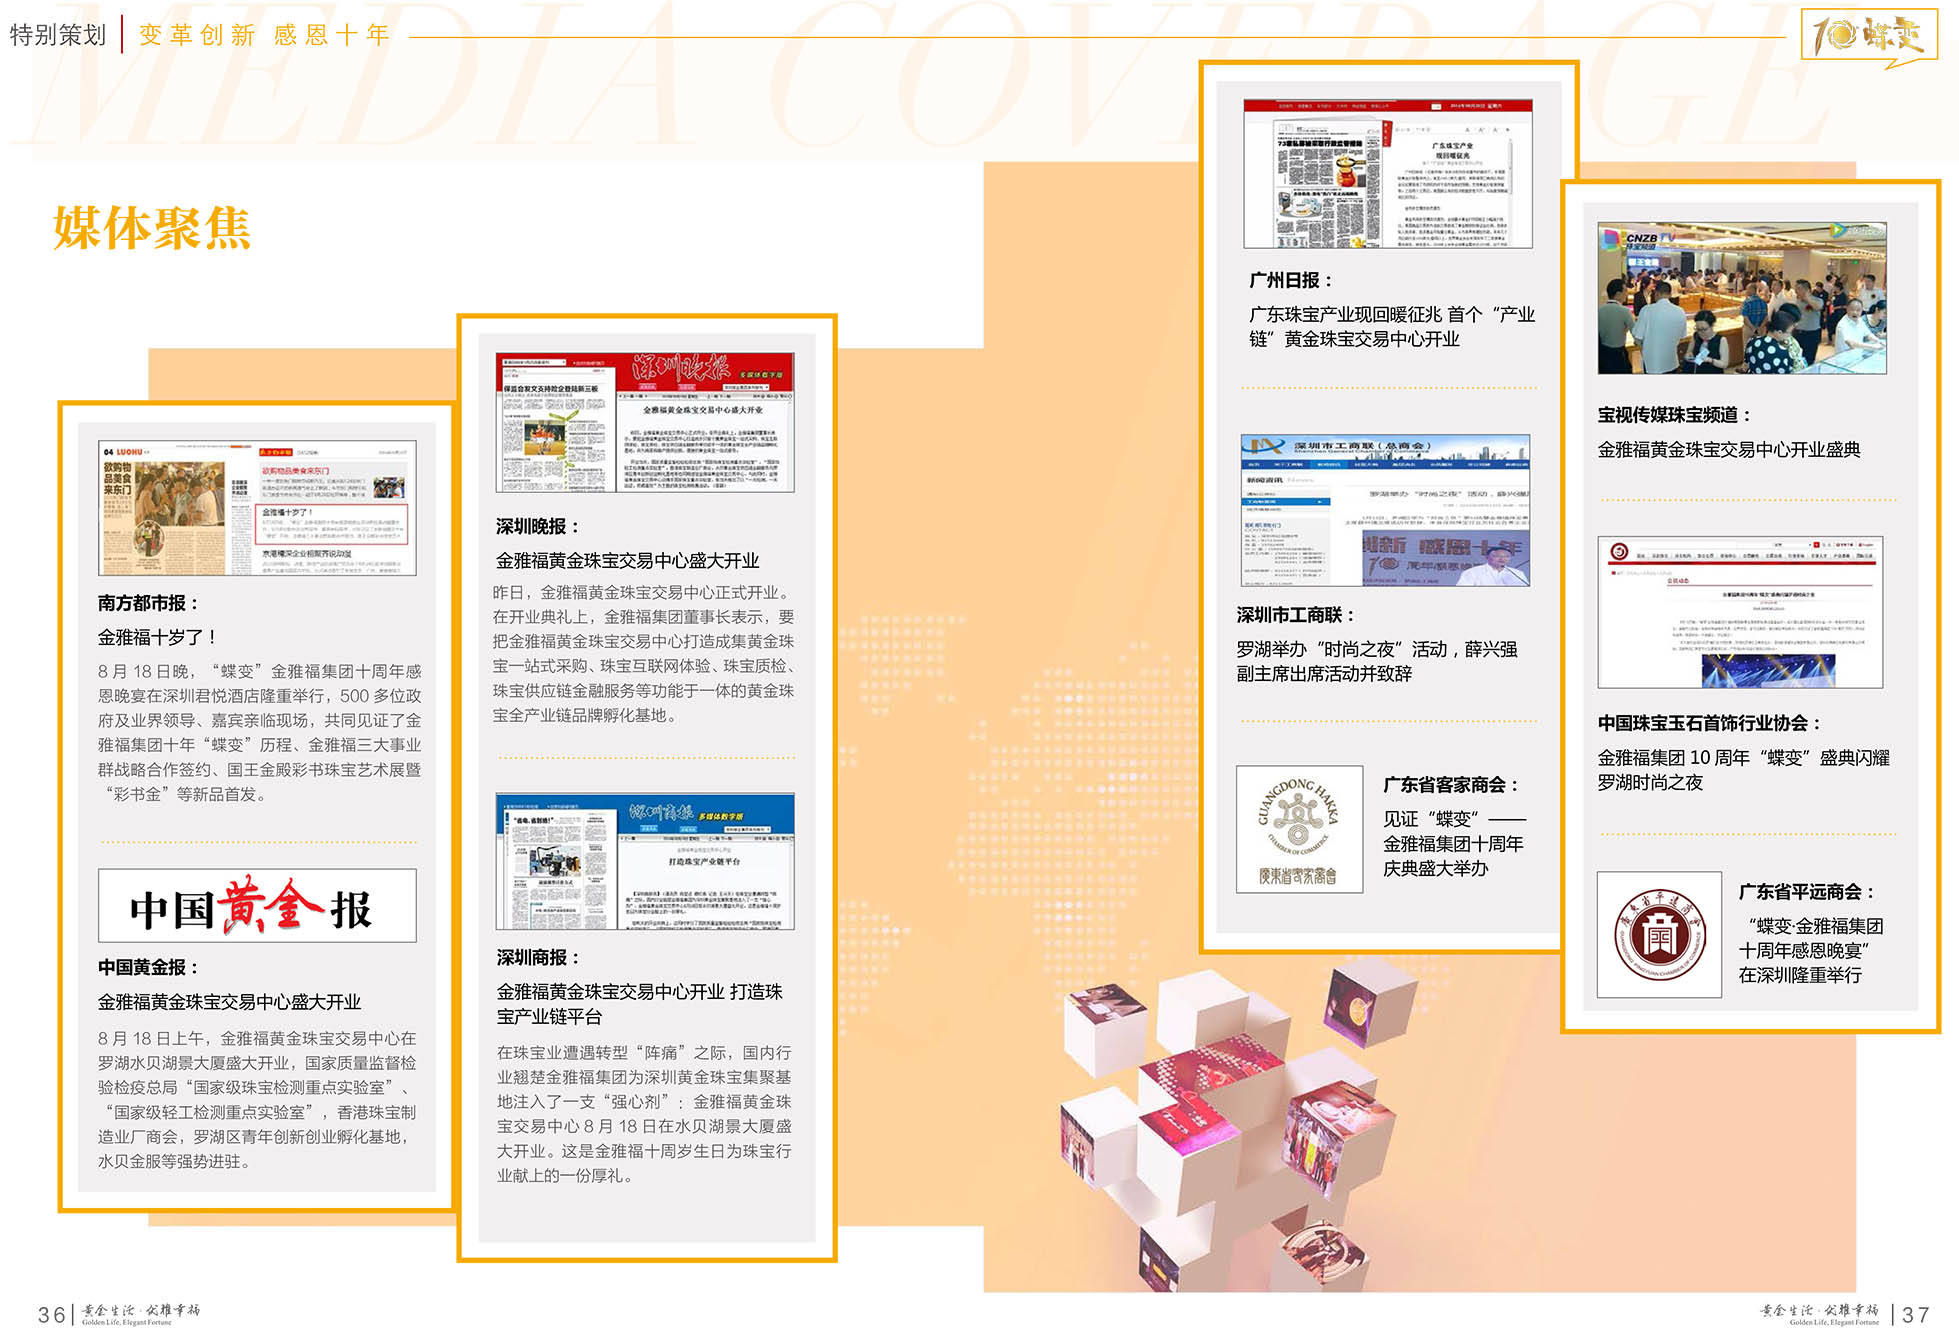Click the headline 金雅福十岁了！
The width and height of the screenshot is (1959, 1330).
tap(159, 637)
